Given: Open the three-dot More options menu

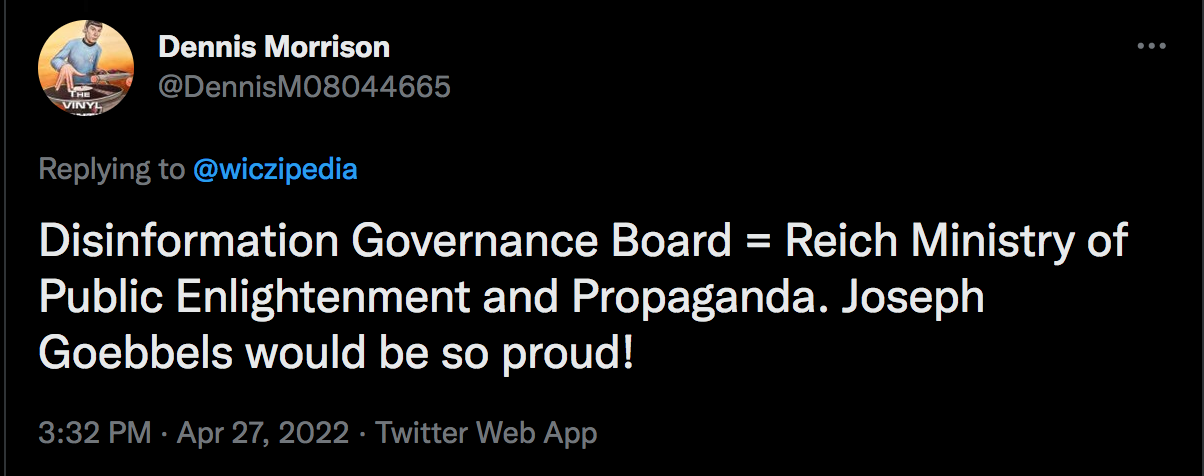Looking at the screenshot, I should coord(1152,47).
